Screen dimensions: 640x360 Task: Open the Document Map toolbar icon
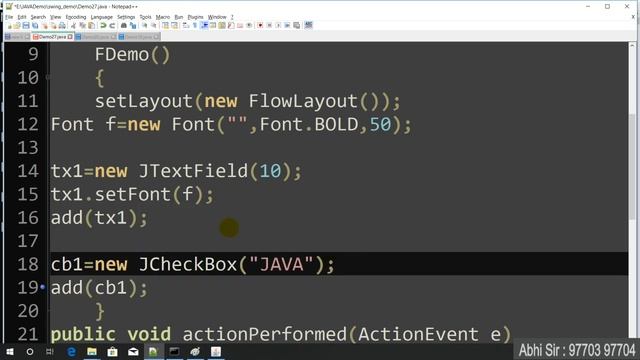coord(222,25)
